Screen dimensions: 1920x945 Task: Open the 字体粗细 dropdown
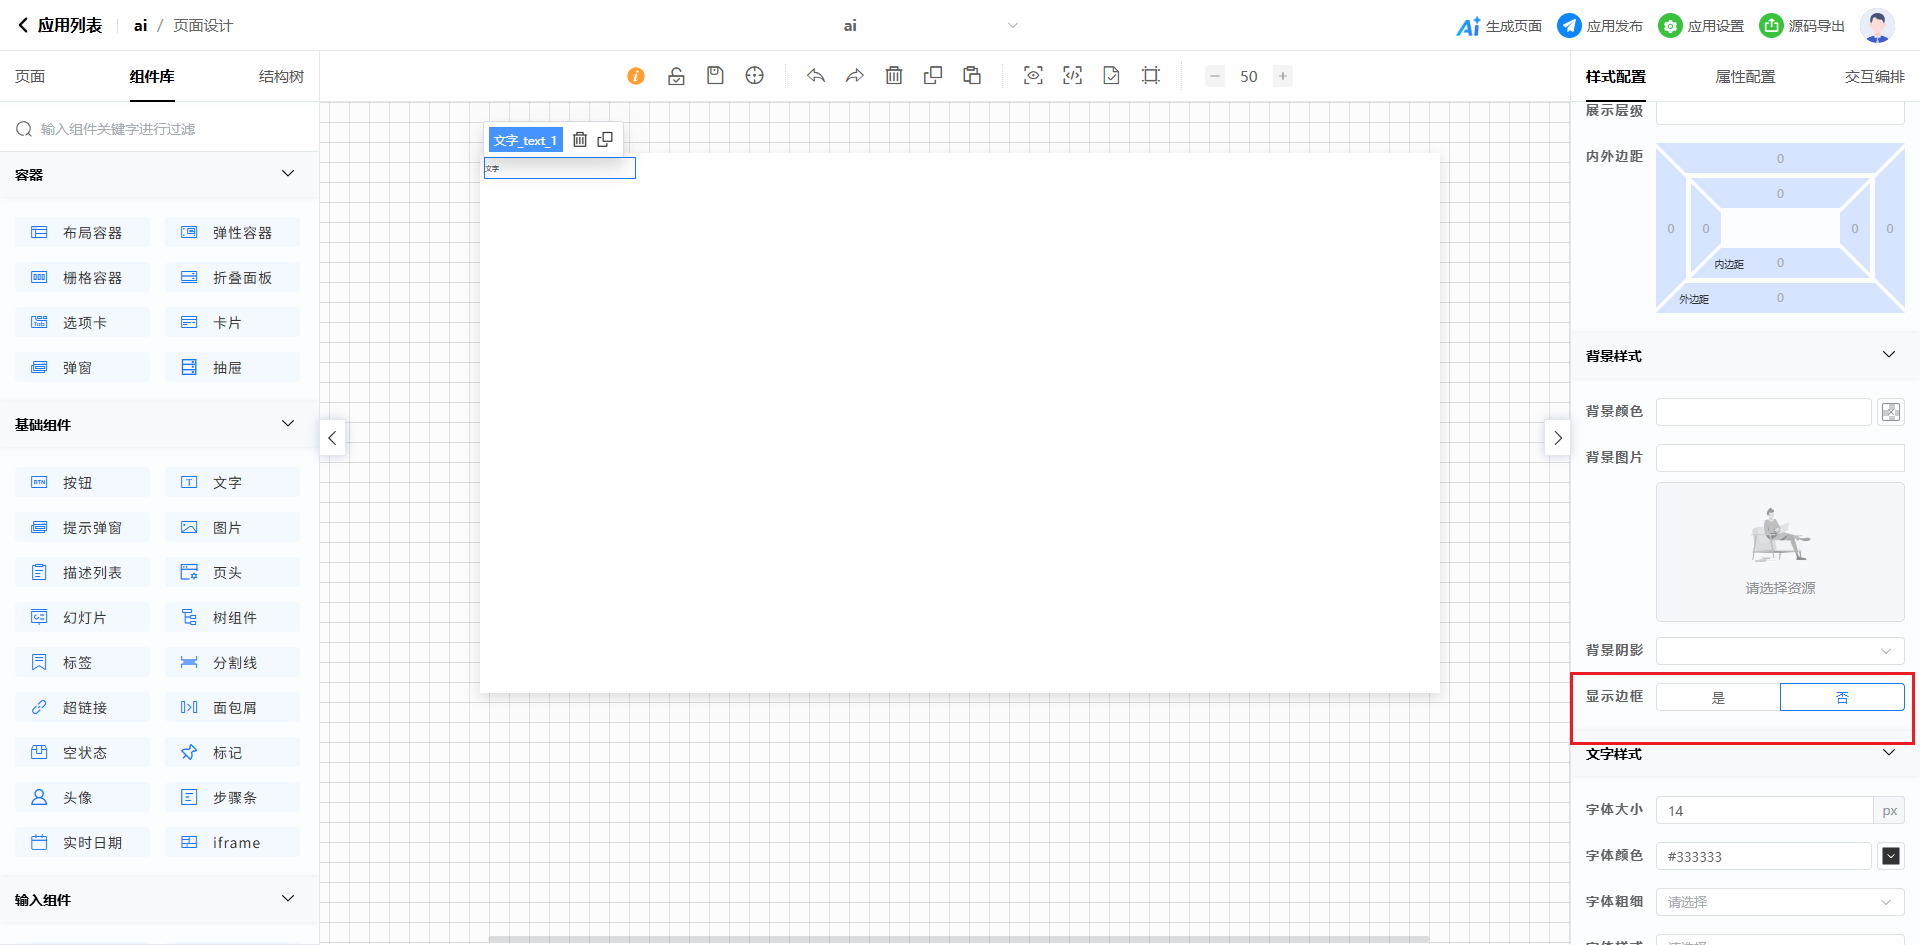pos(1780,902)
